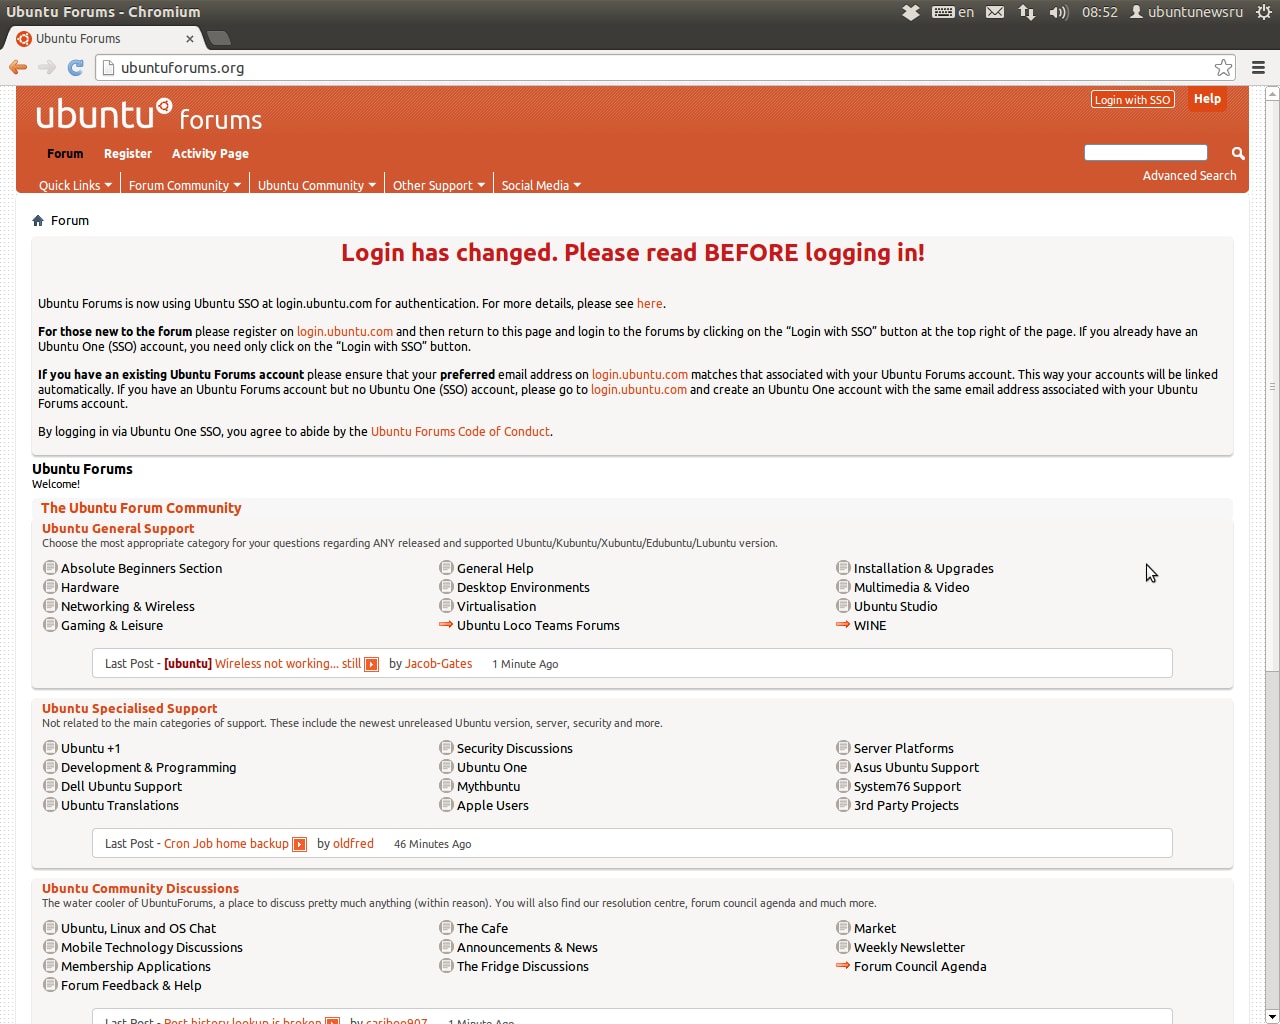1280x1024 pixels.
Task: Open the Activity Page navigation item
Action: [210, 153]
